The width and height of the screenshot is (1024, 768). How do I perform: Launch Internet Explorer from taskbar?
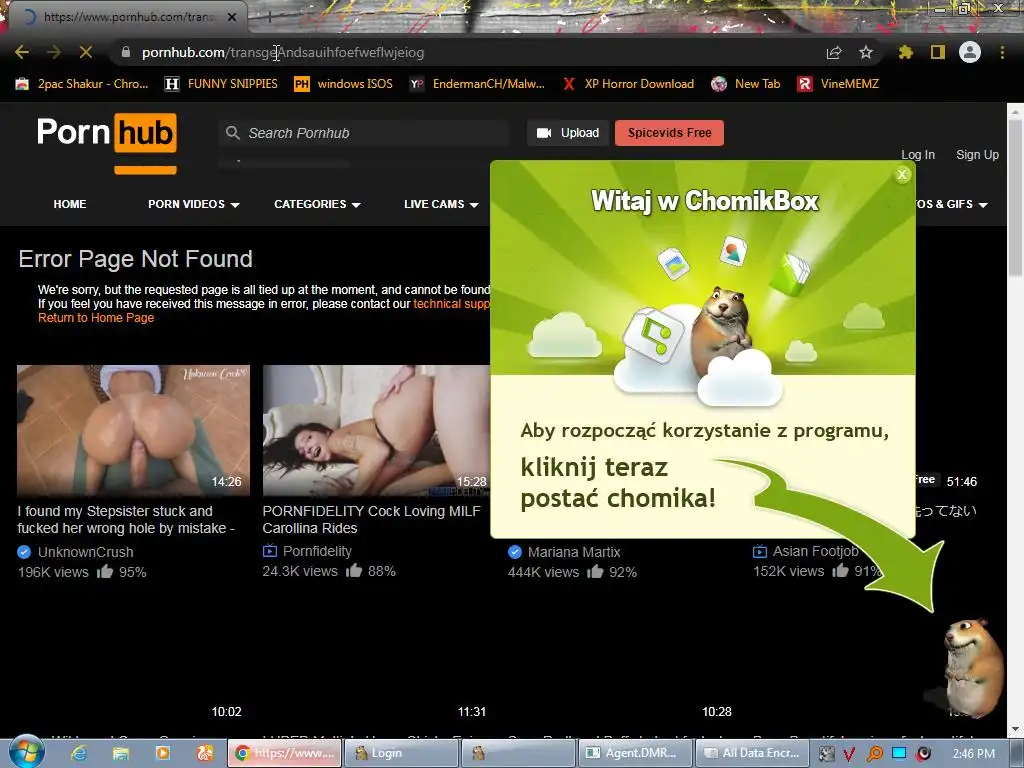[x=79, y=754]
